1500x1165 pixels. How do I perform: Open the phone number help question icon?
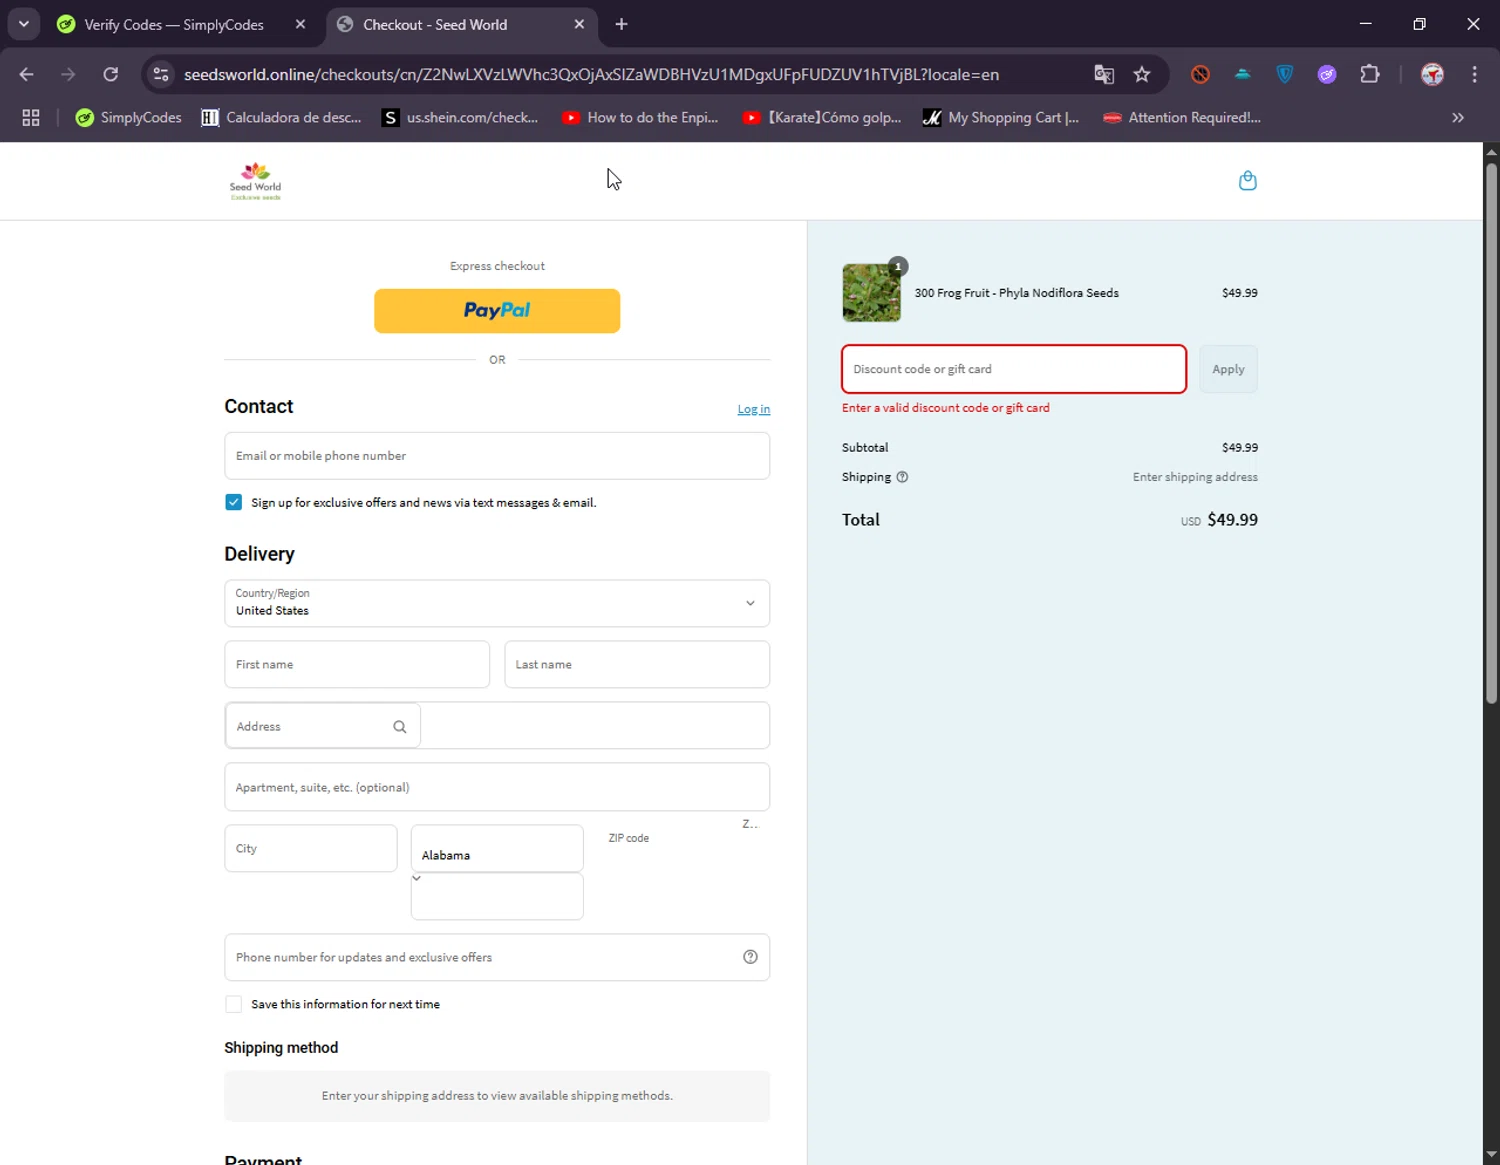click(x=750, y=957)
